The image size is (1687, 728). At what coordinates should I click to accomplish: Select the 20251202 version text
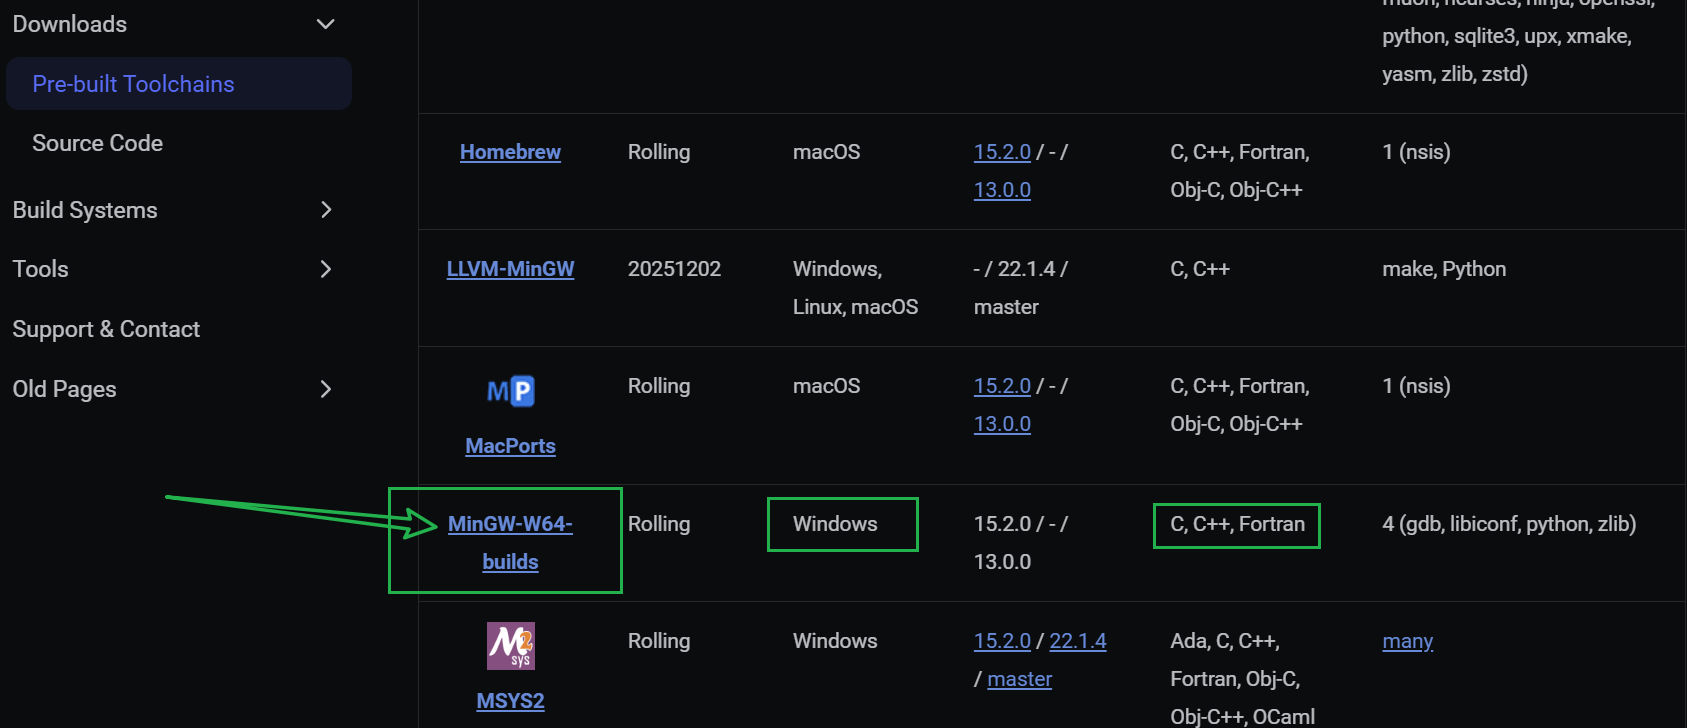point(674,269)
